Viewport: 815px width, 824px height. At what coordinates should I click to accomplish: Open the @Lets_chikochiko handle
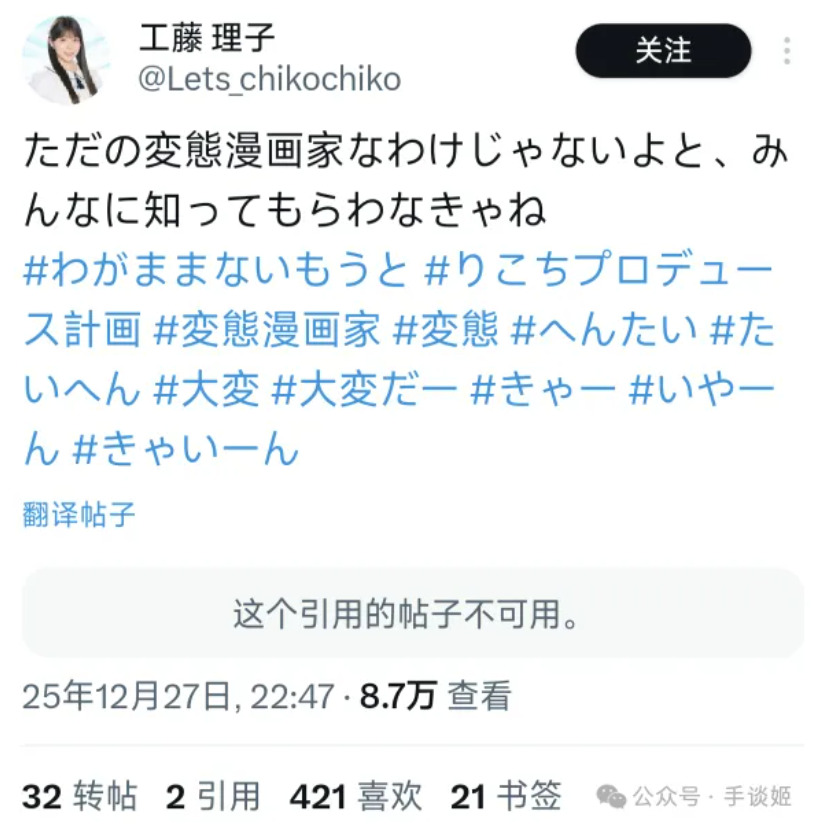pos(270,79)
